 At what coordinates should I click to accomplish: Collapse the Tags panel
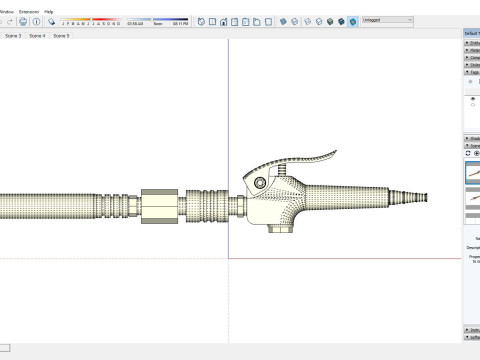(472, 72)
